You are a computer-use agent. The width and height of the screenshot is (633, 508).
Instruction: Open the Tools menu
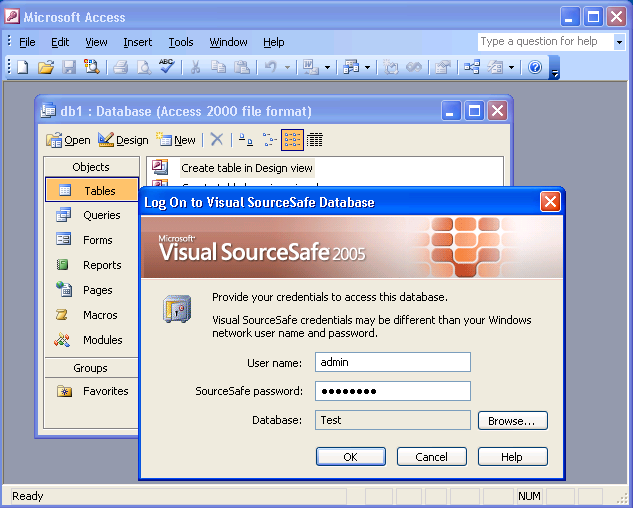point(181,42)
